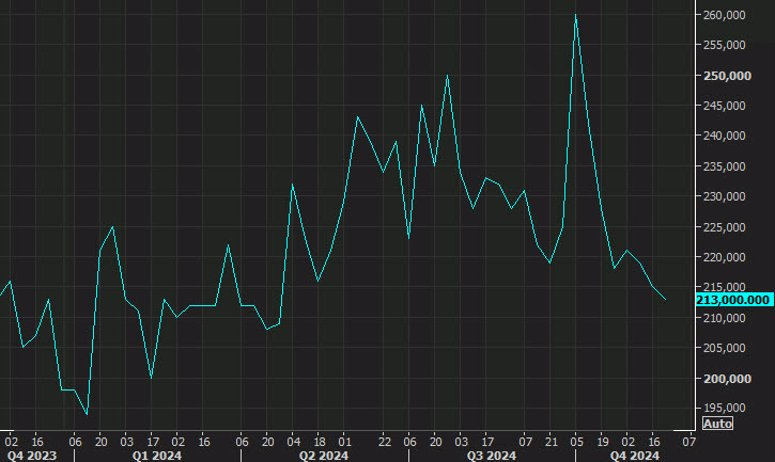Click the 260,000 y-axis label

(724, 15)
